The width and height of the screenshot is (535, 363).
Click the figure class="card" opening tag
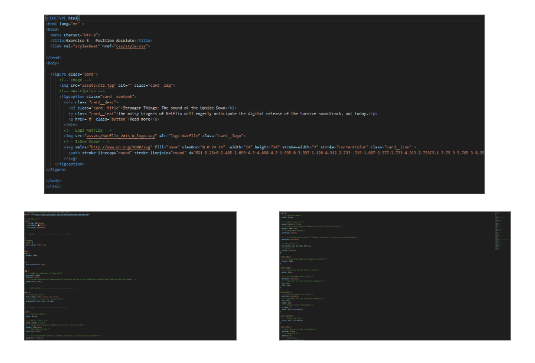pyautogui.click(x=74, y=74)
